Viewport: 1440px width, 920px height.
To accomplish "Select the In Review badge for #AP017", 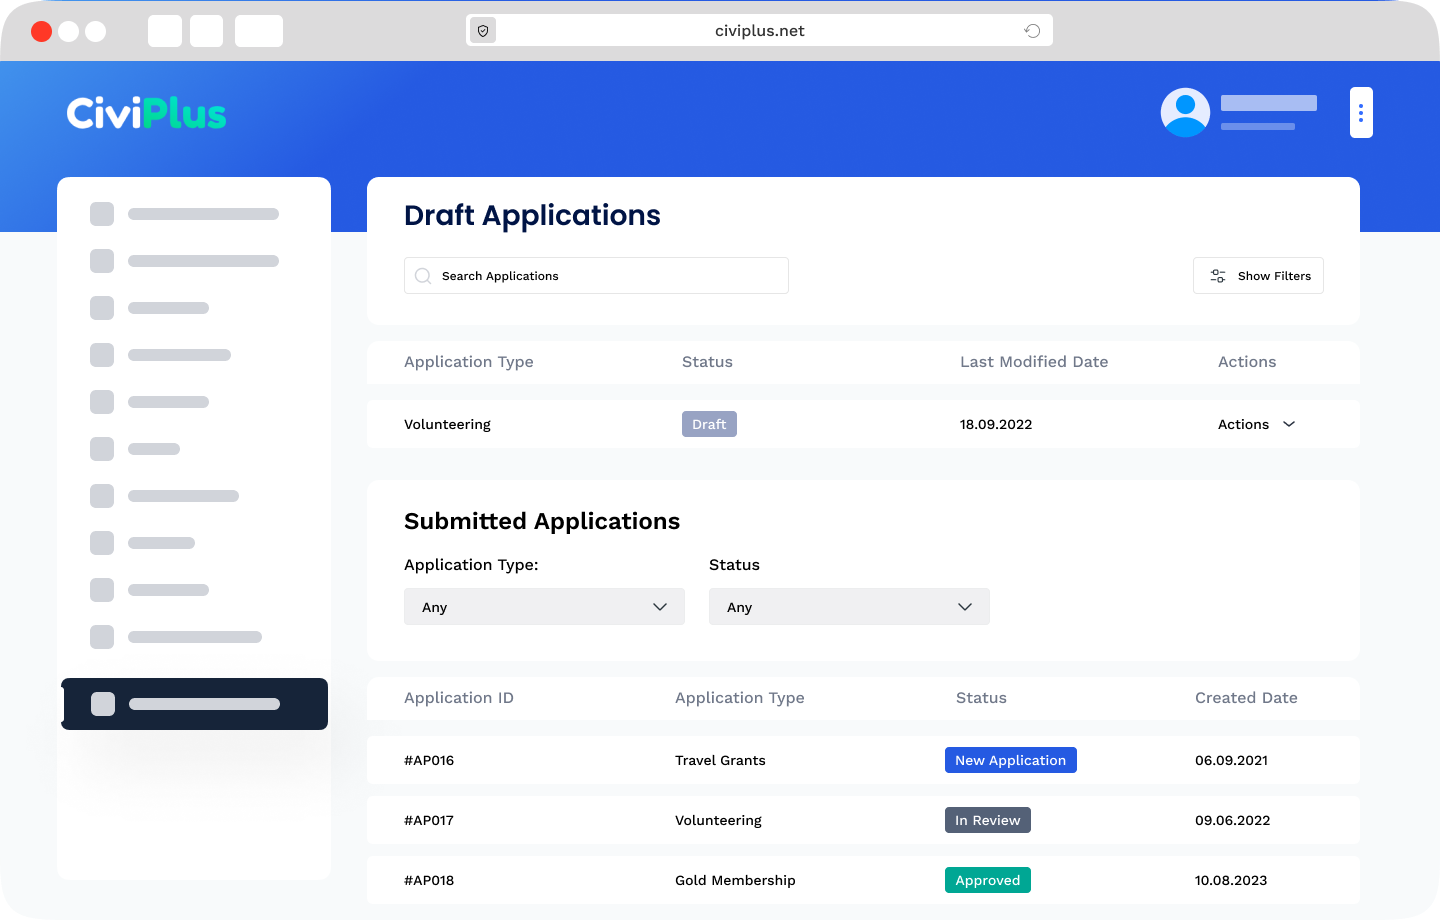I will point(988,820).
